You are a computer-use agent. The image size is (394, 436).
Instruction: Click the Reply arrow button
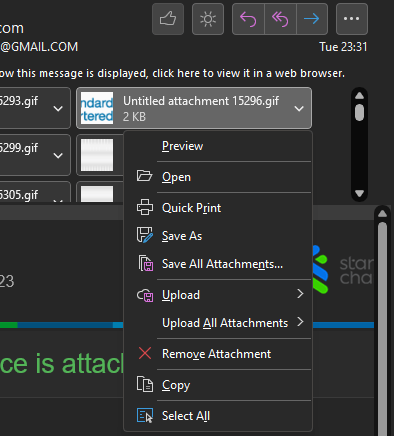coord(248,19)
